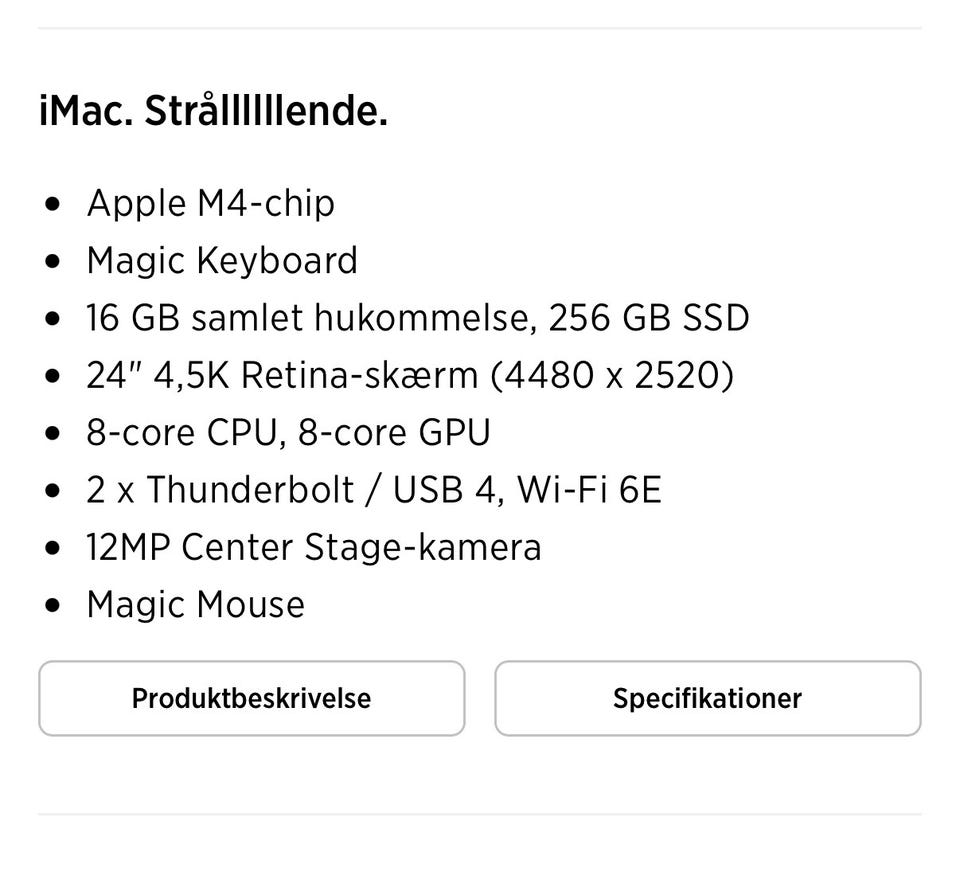
Task: Open the Produktbeskrivelse button
Action: pos(251,698)
